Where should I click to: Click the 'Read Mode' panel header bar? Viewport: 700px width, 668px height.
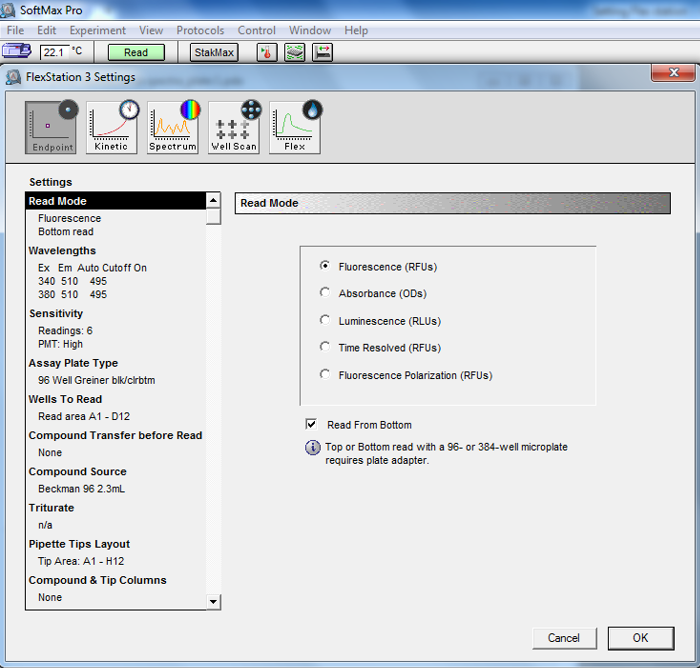click(x=453, y=203)
